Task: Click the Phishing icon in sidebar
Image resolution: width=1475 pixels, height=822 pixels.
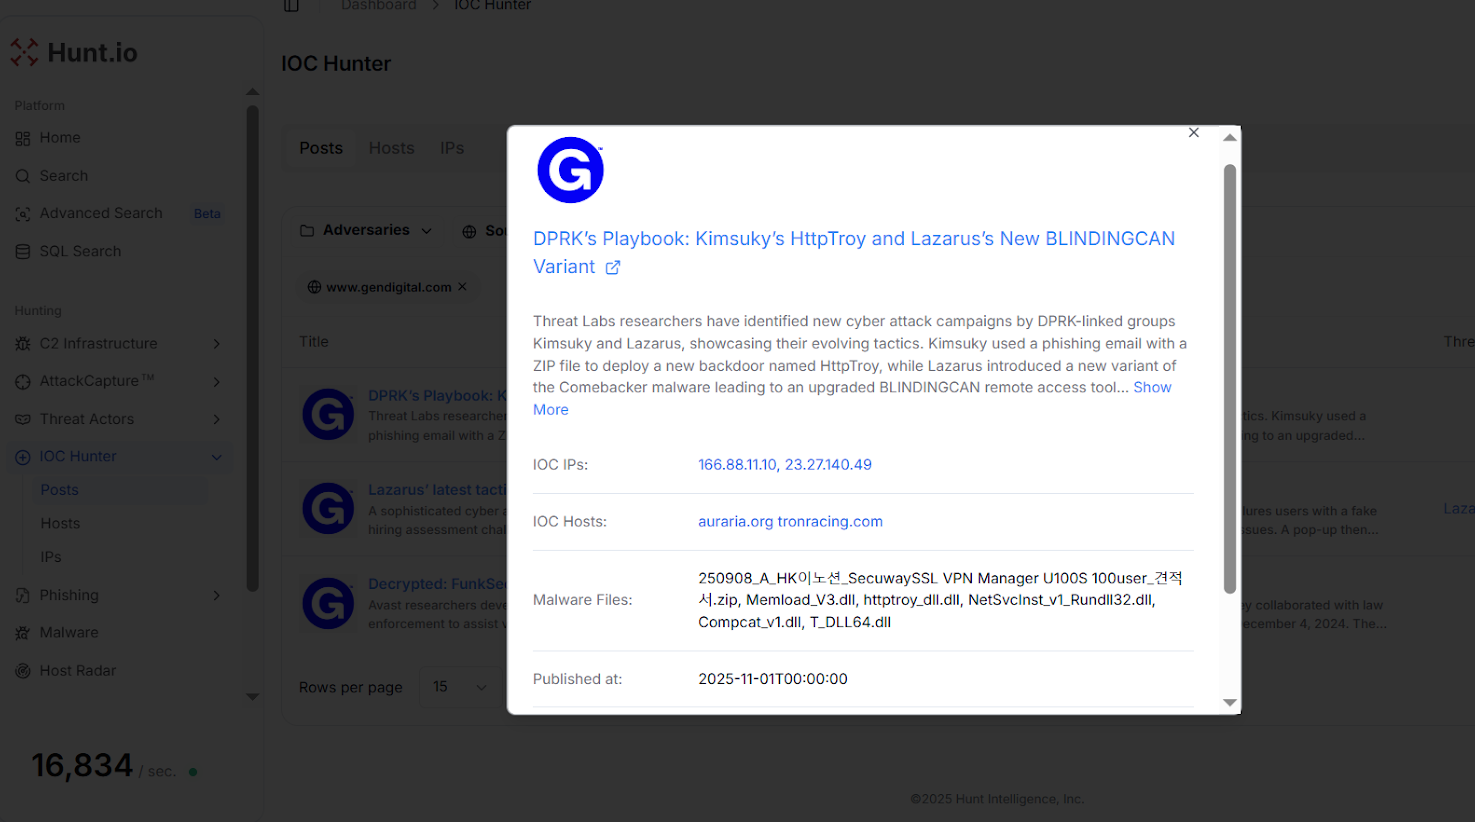Action: (22, 595)
